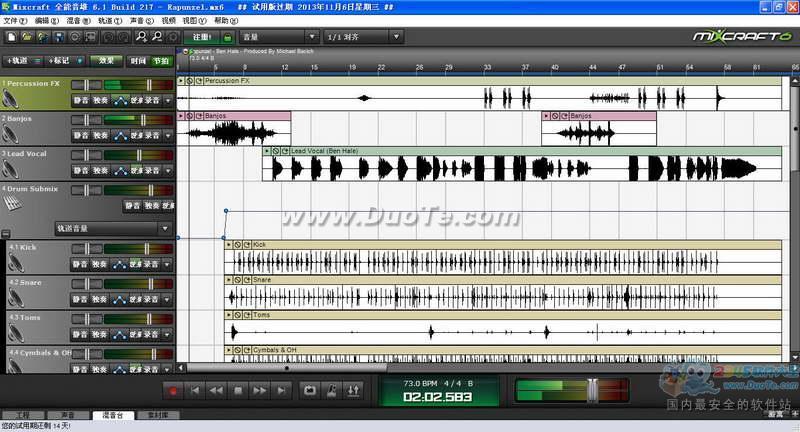800x432 pixels.
Task: Click the Redo icon in toolbar
Action: tap(124, 37)
